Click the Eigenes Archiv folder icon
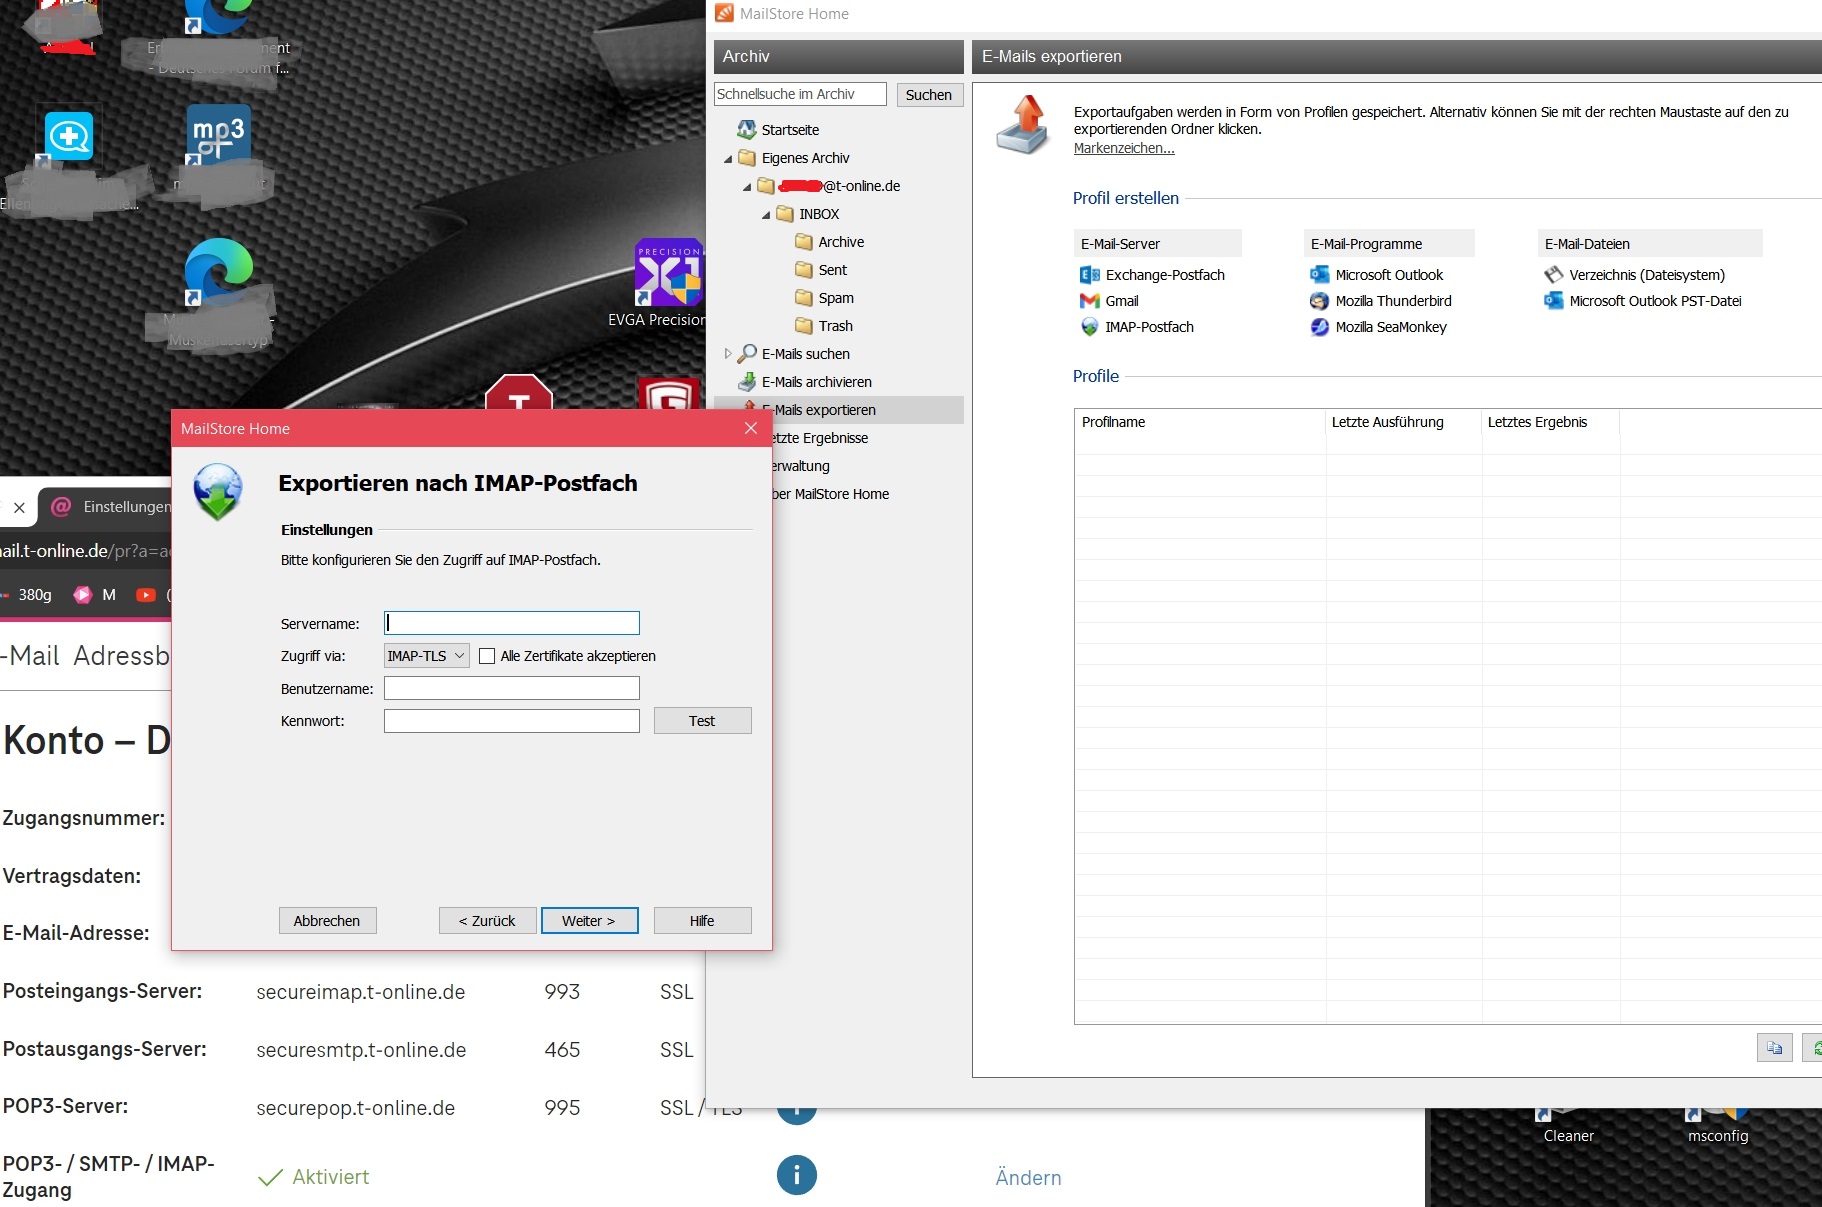 tap(747, 158)
